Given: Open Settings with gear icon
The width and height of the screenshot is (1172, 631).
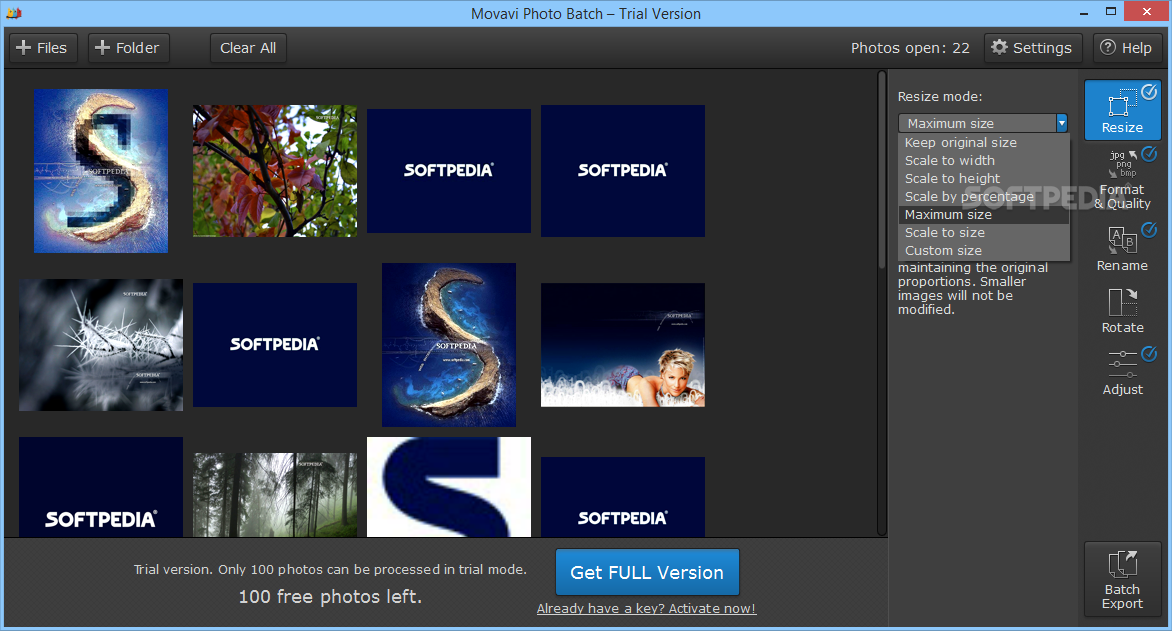Looking at the screenshot, I should [x=1032, y=48].
